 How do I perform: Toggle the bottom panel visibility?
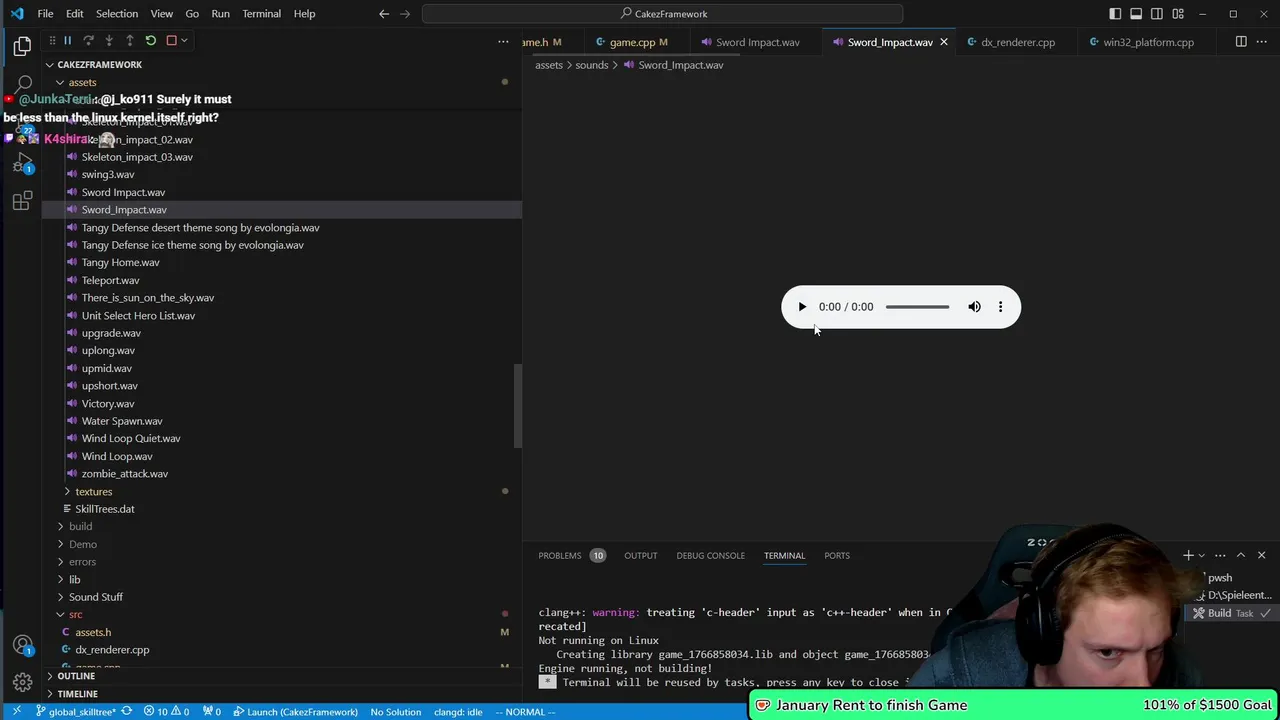(1136, 14)
